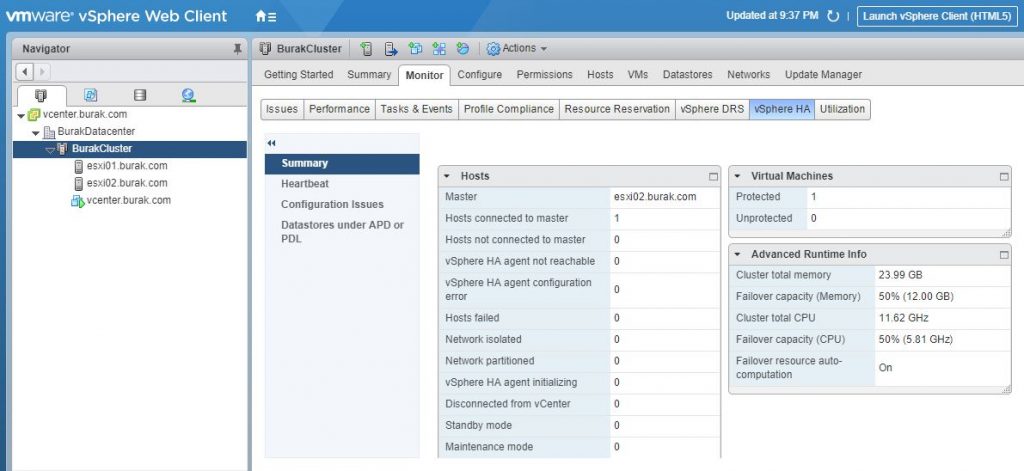Collapse the BurakCluster tree node
The image size is (1024, 471).
(x=50, y=150)
